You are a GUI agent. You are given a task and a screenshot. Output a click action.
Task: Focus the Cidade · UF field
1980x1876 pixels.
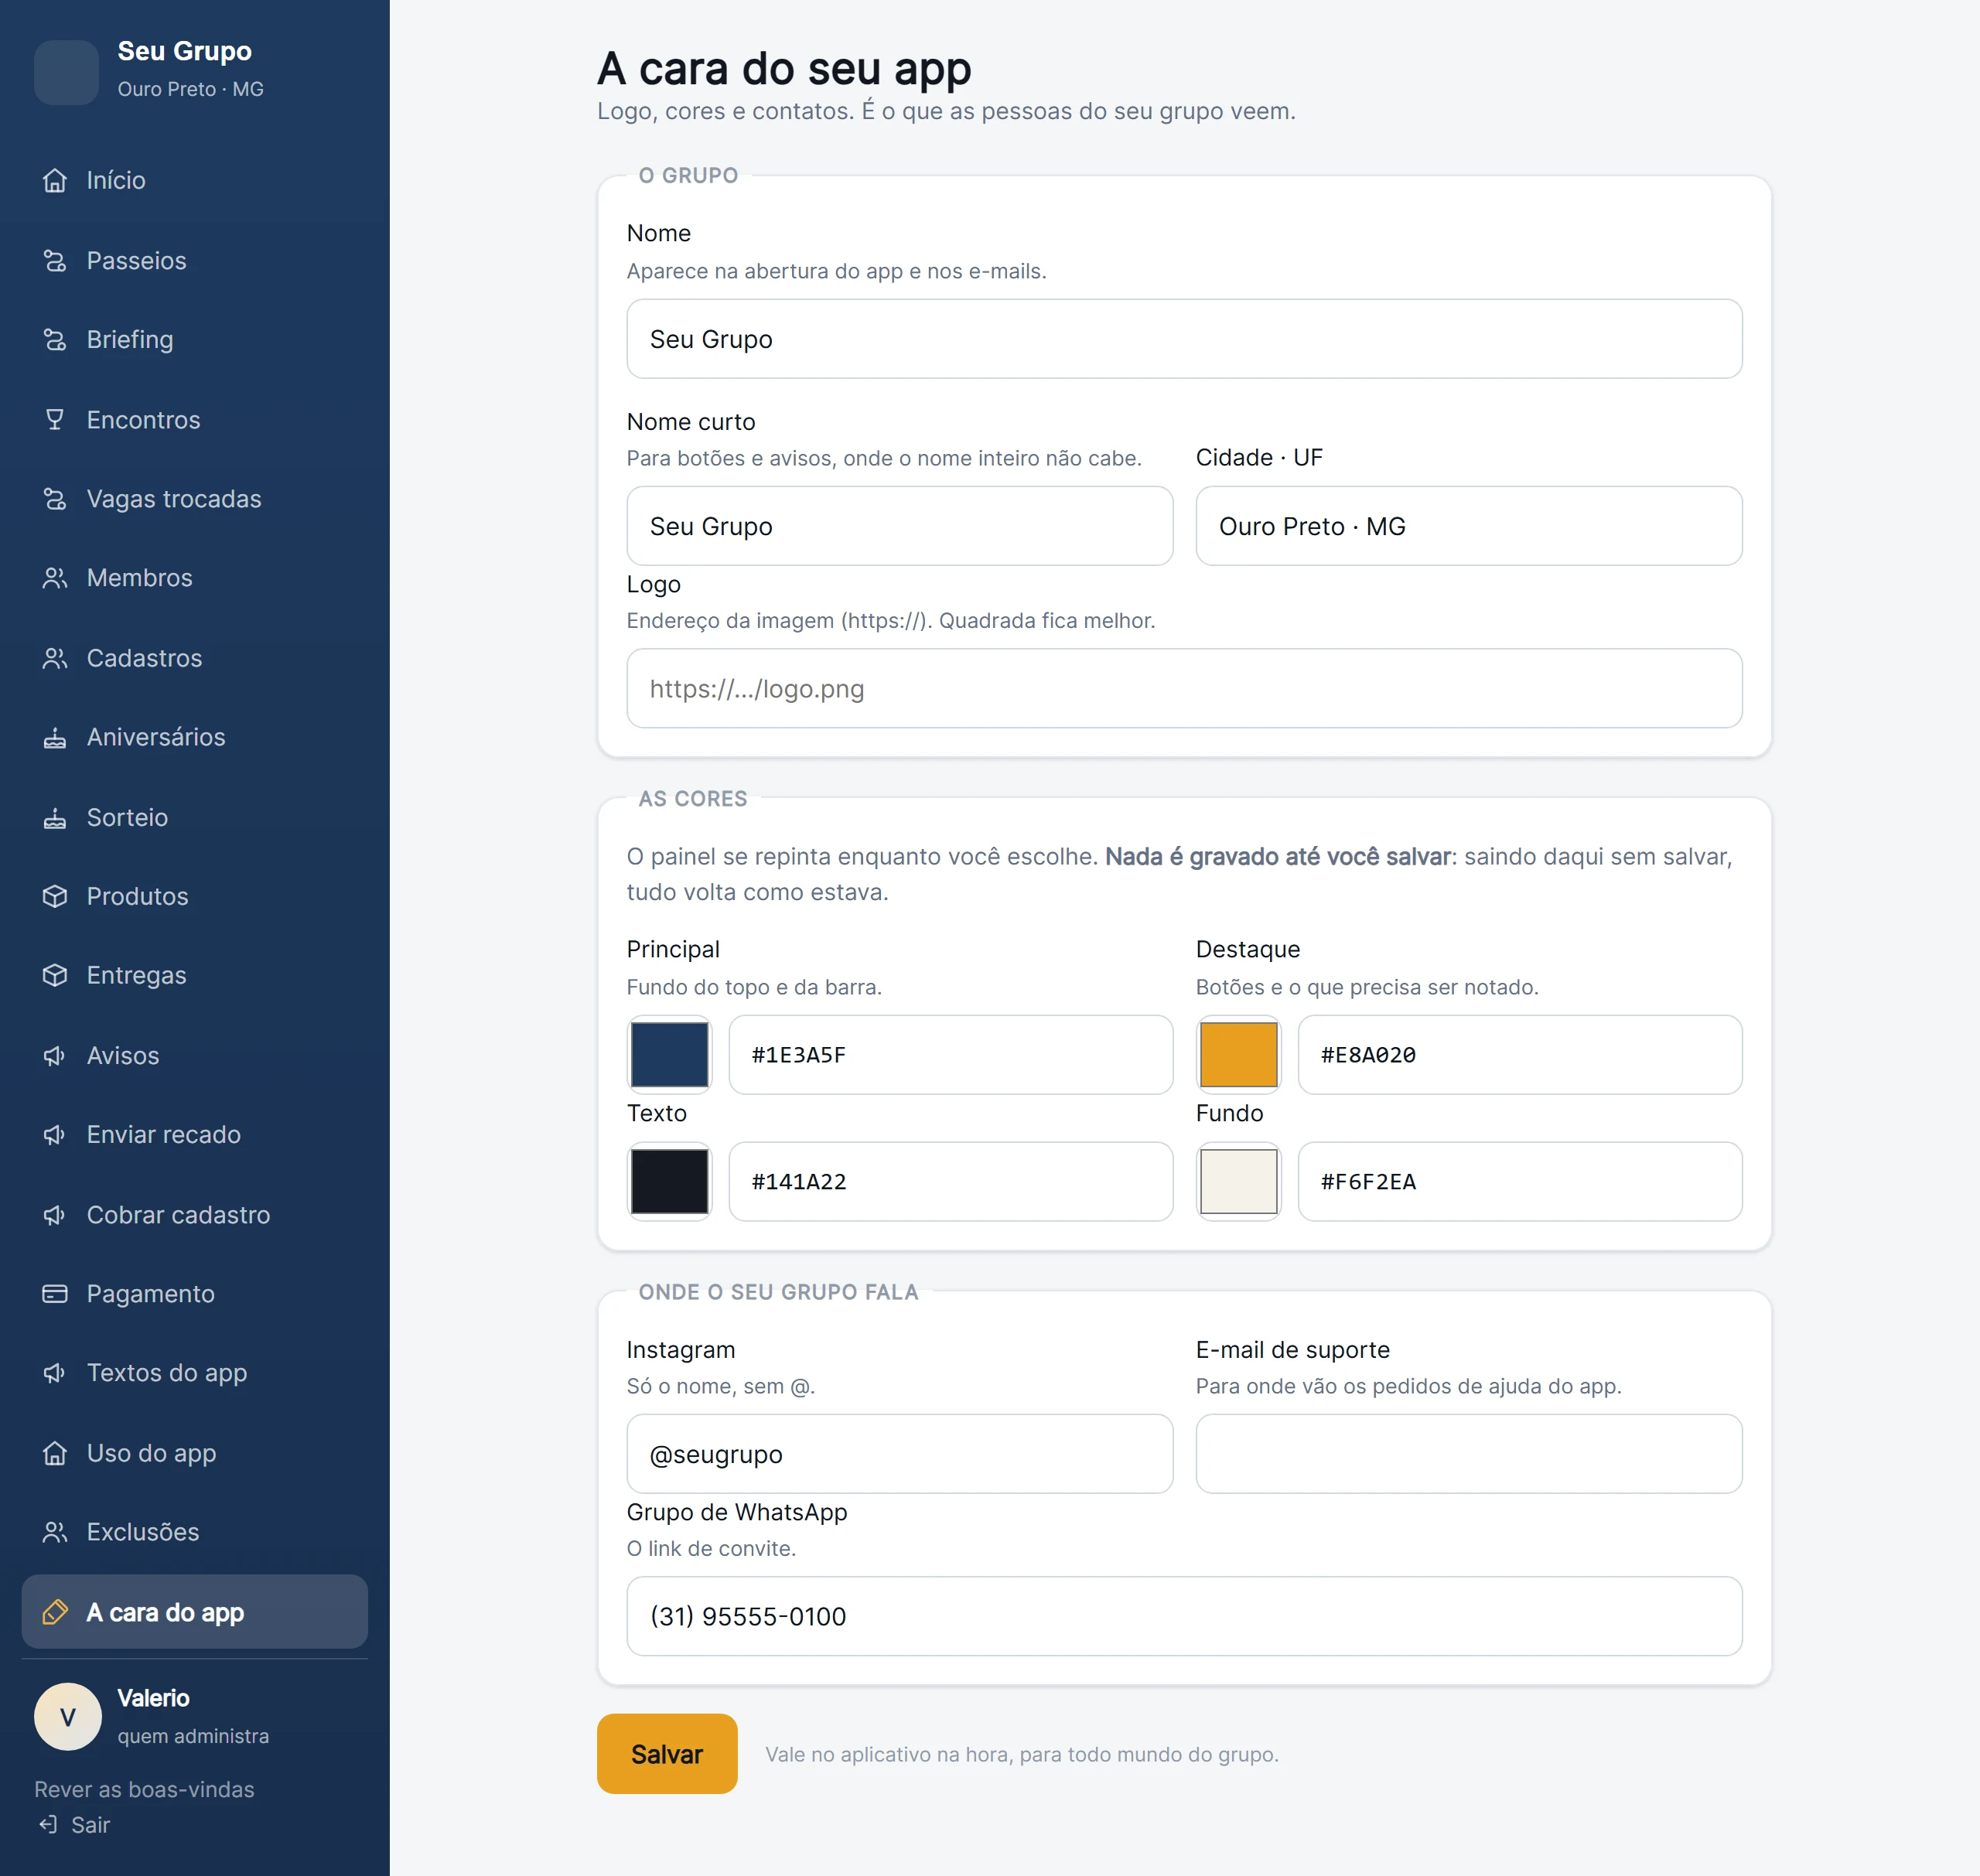point(1469,526)
